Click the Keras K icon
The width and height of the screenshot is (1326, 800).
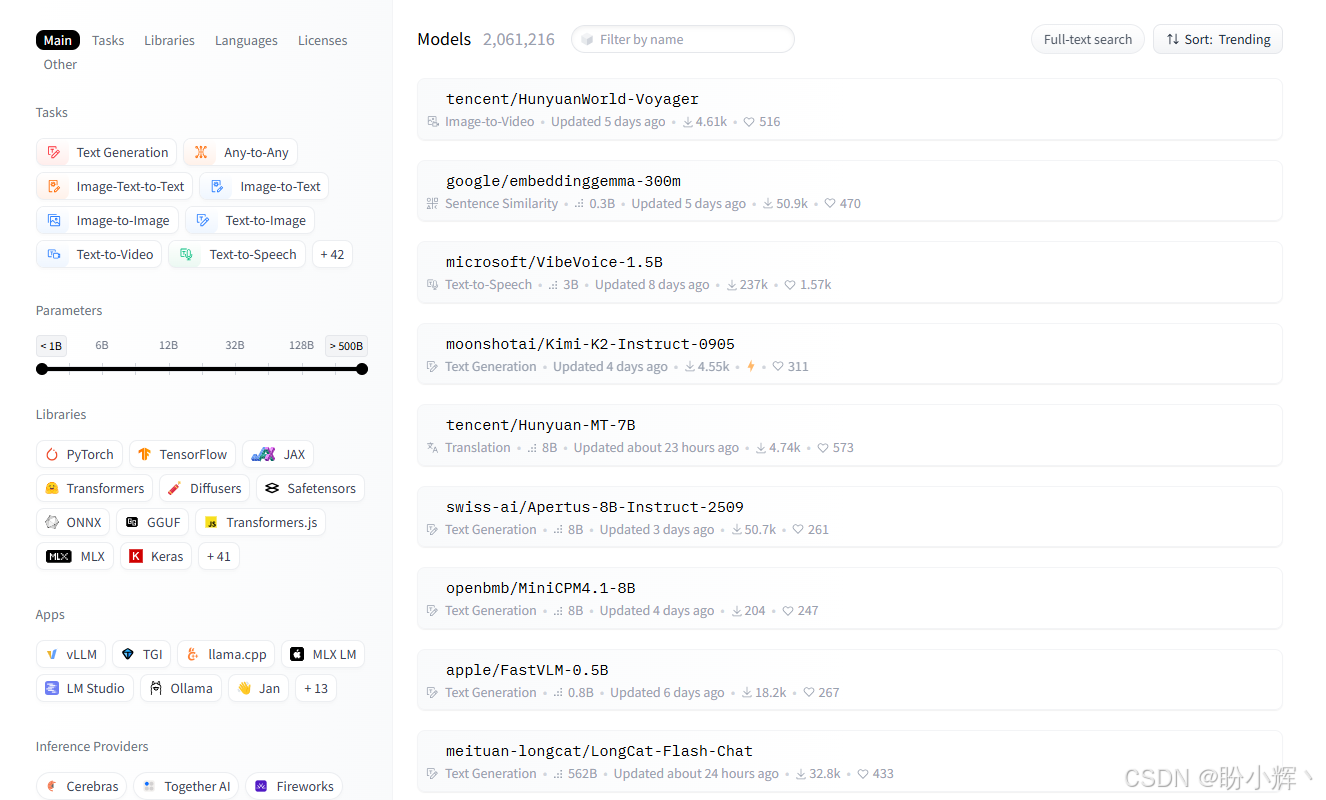136,557
